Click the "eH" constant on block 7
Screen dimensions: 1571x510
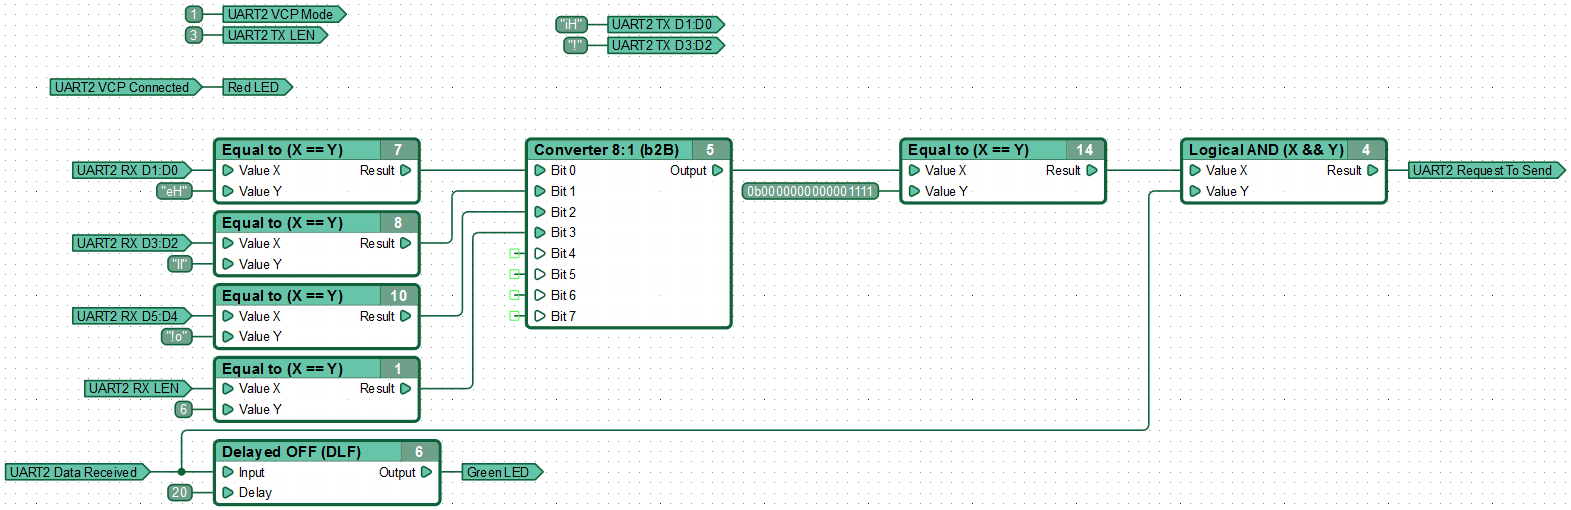(x=175, y=191)
